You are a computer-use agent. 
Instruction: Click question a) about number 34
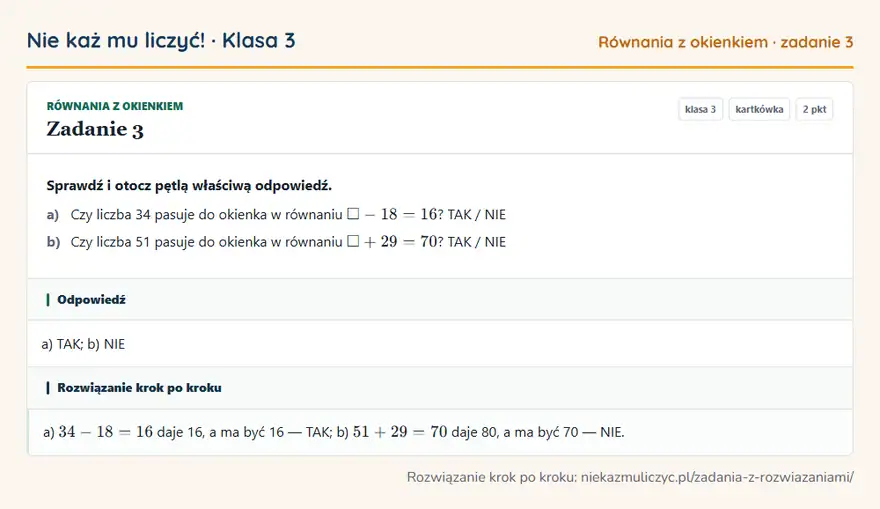click(x=276, y=214)
